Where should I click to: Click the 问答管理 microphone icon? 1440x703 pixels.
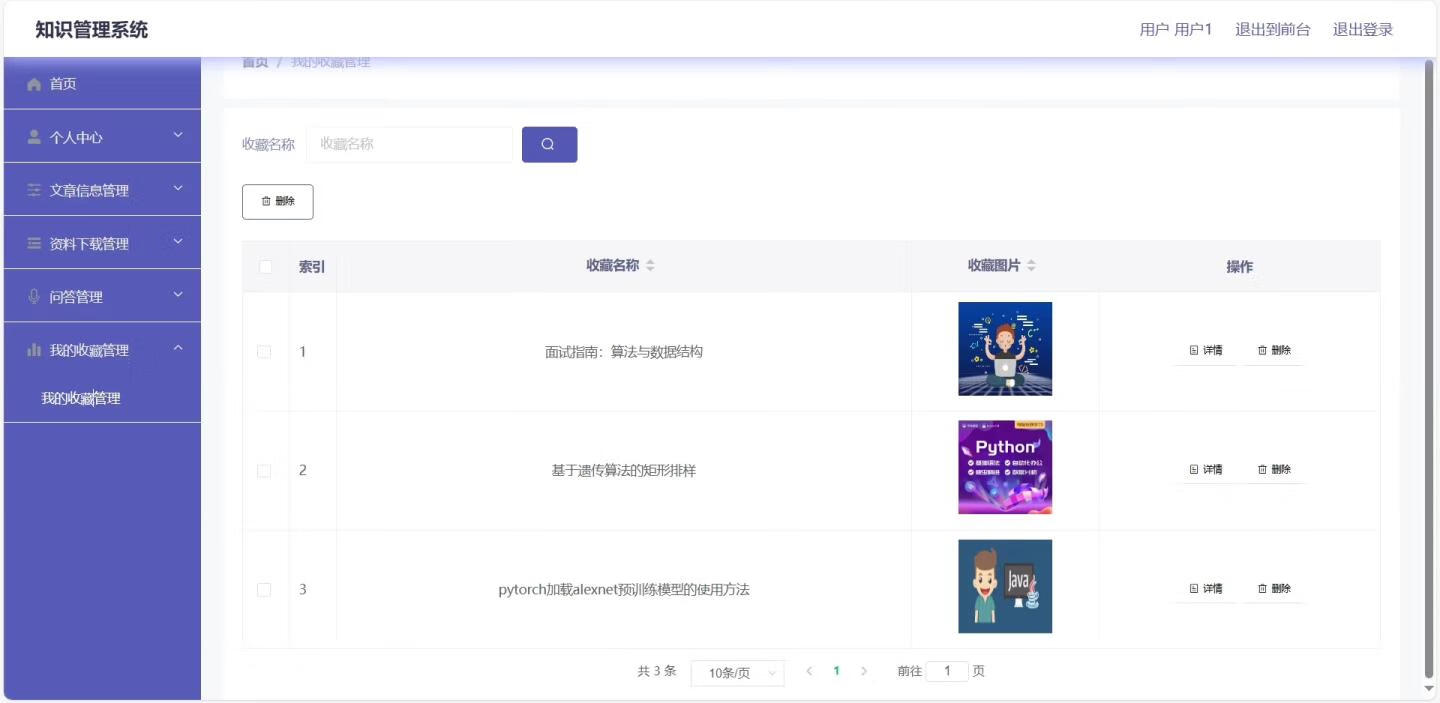[x=34, y=297]
